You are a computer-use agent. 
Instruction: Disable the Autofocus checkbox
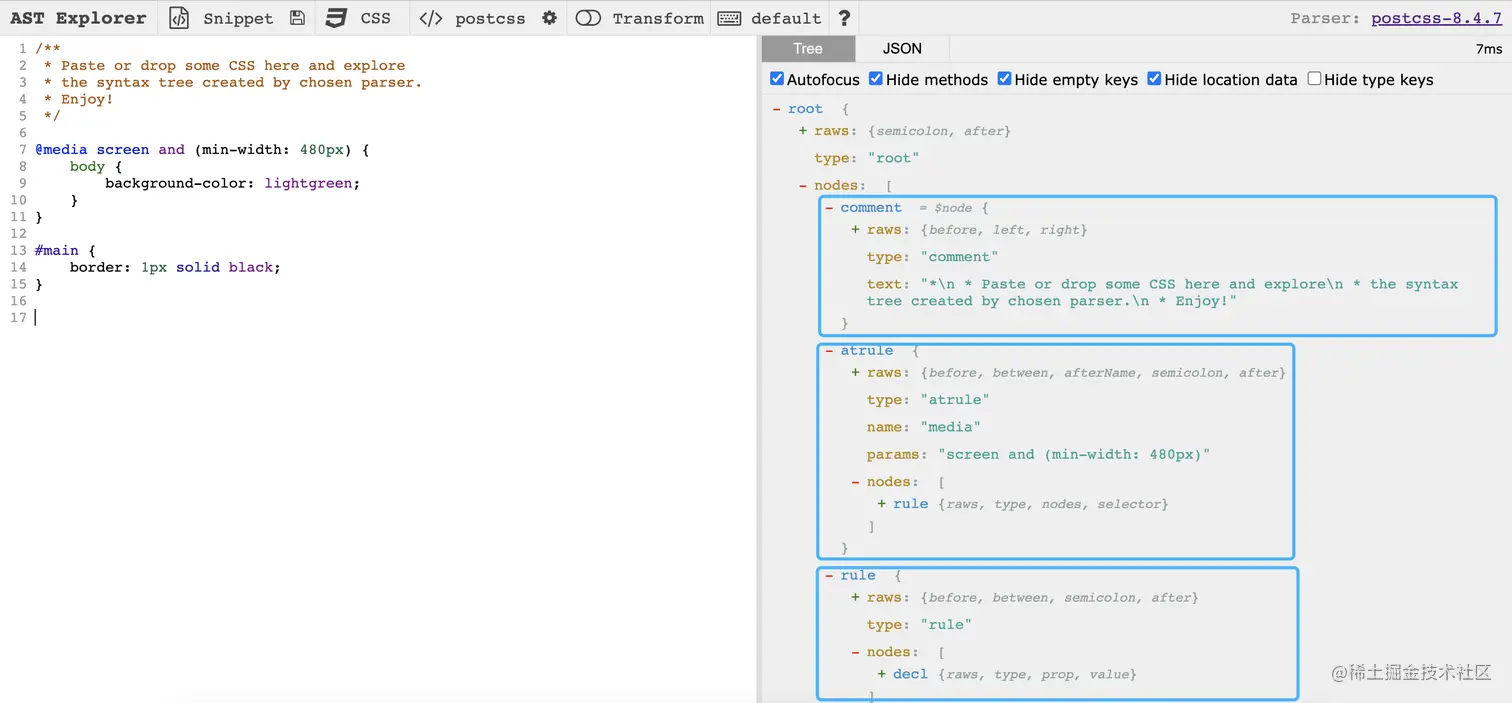(x=778, y=78)
